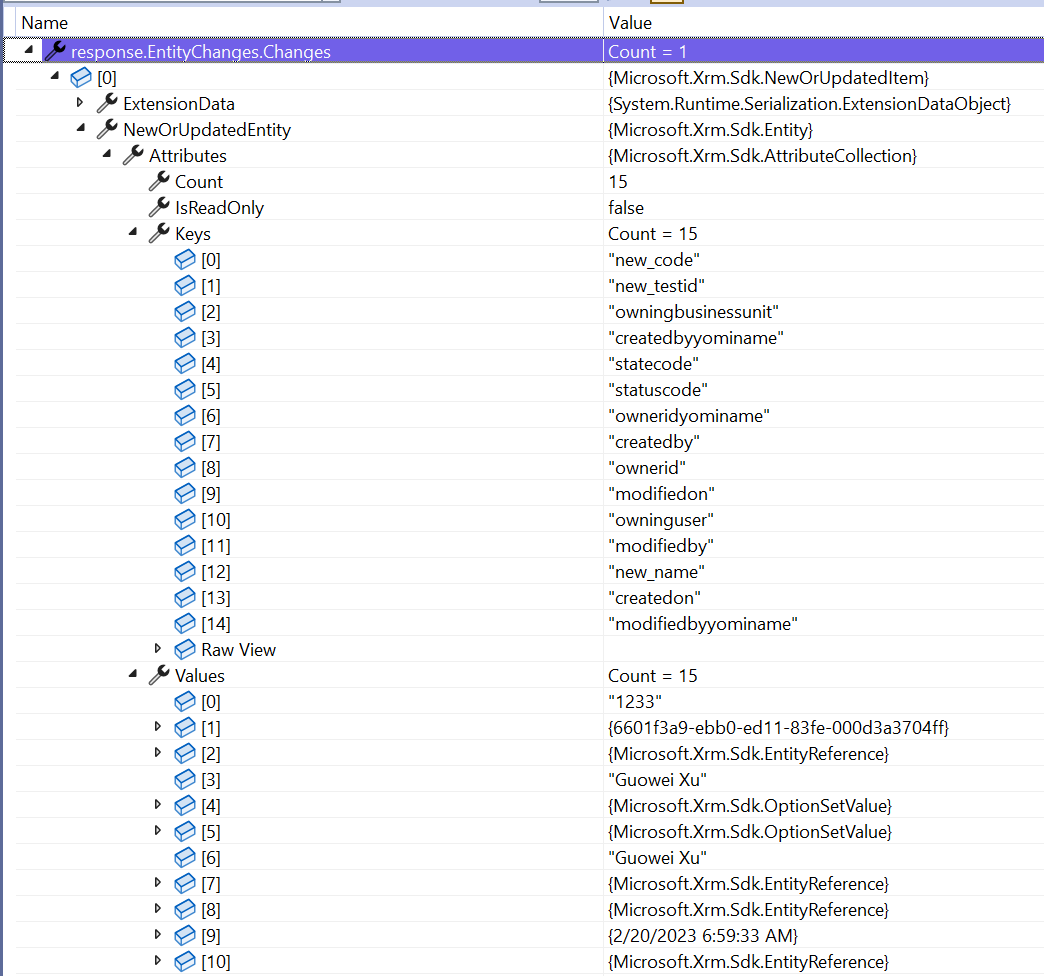This screenshot has height=976, width=1044.
Task: Select the GUID value 6601f3a9-ebb0-ed11-83fe-000d3a3704ff
Action: click(x=778, y=728)
